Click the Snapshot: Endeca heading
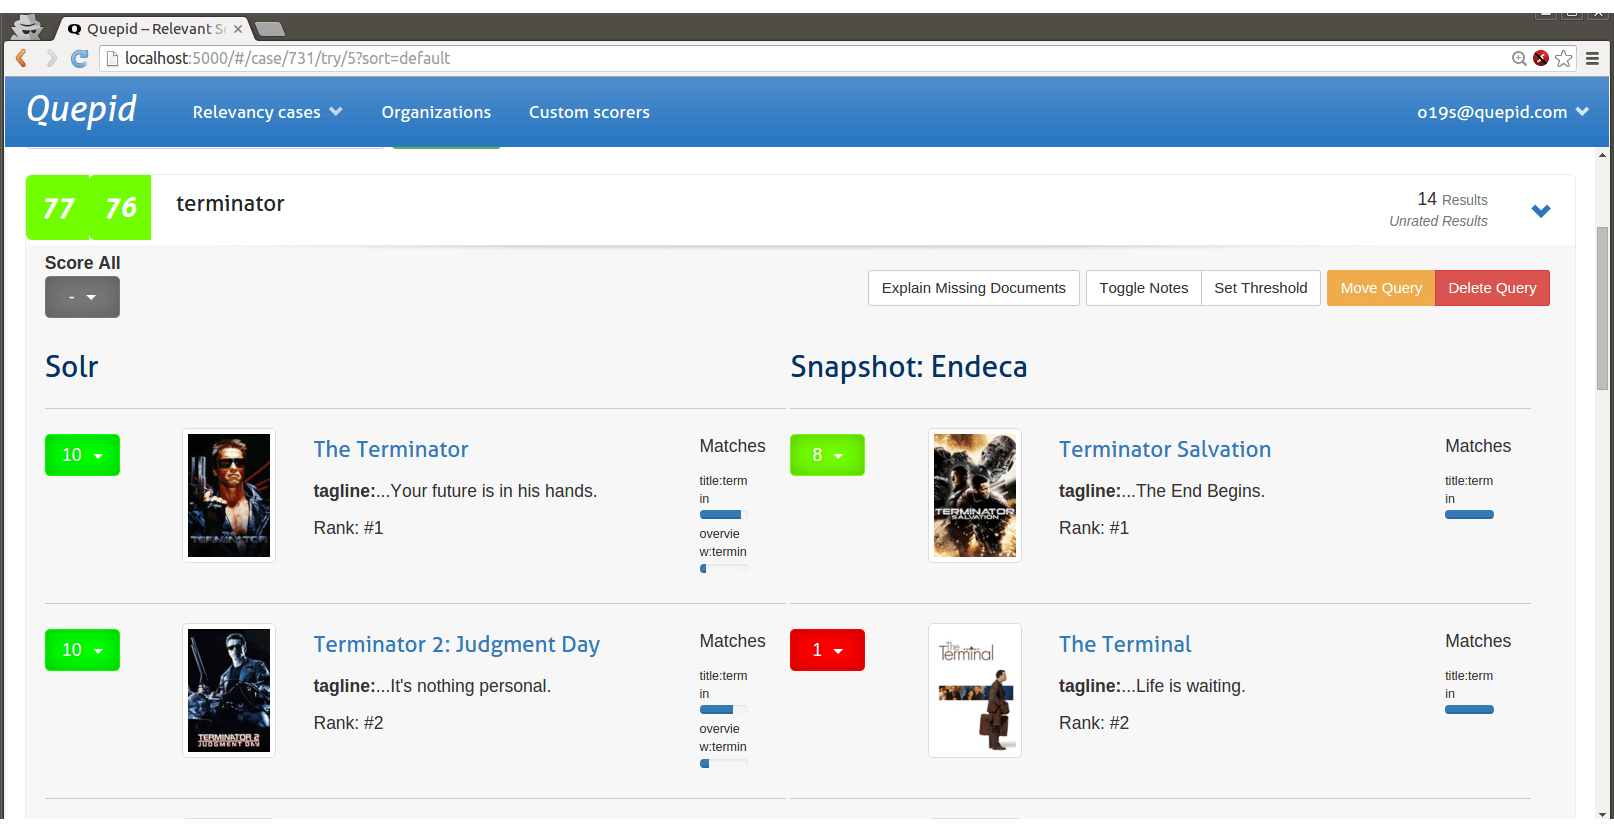The height and width of the screenshot is (832, 1614). click(x=908, y=367)
